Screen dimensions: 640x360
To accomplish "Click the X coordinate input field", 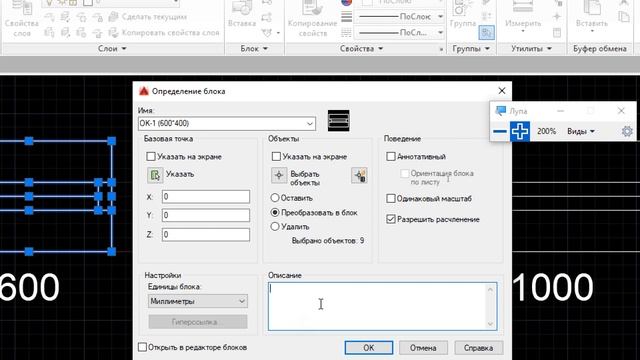I will (x=206, y=197).
